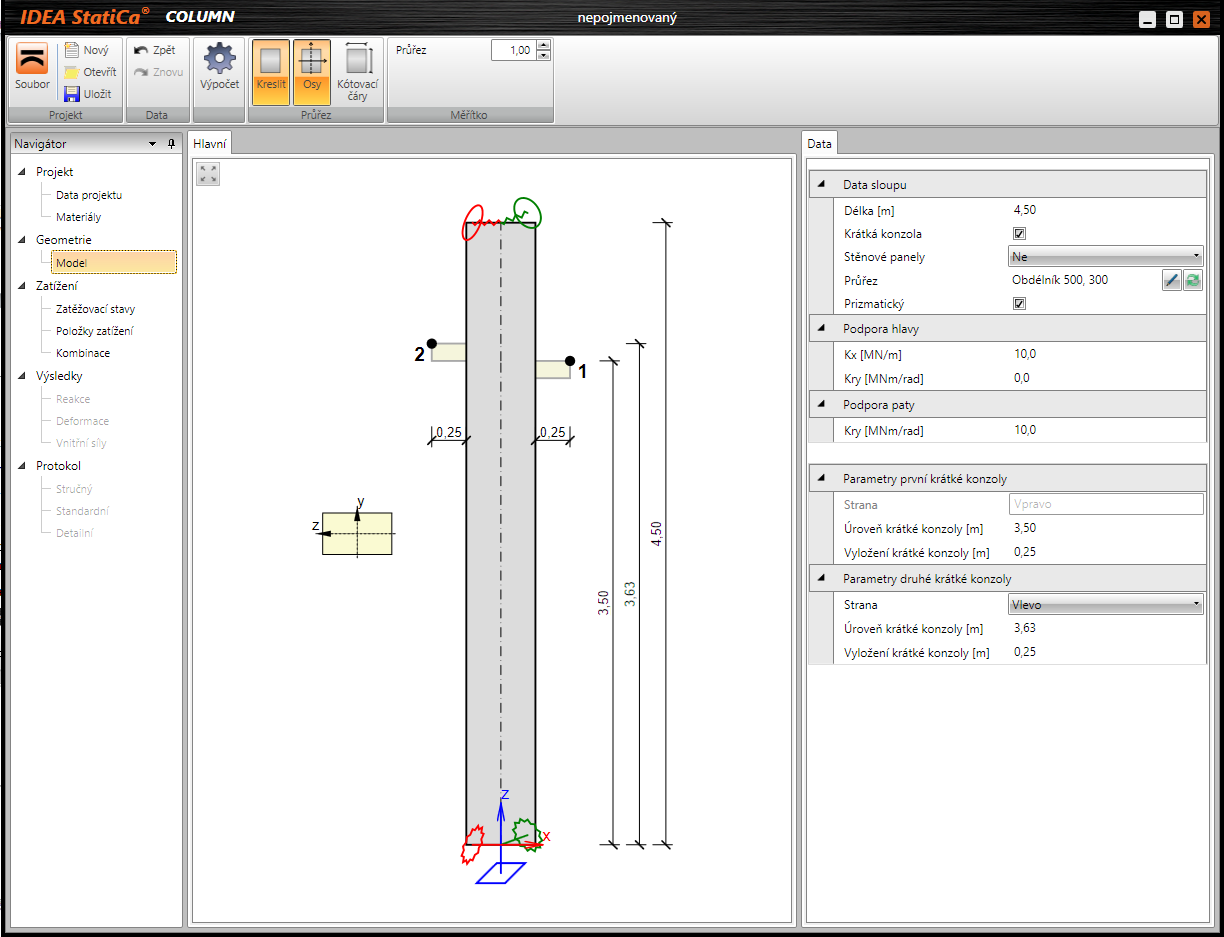Viewport: 1224px width, 937px height.
Task: Collapse the Zatížení tree node
Action: point(22,286)
